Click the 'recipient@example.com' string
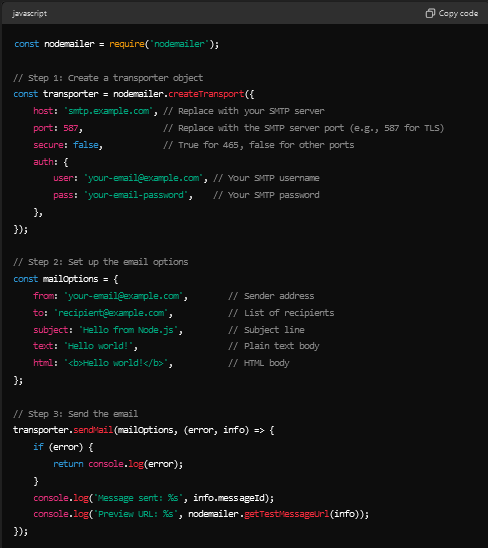 pyautogui.click(x=111, y=313)
